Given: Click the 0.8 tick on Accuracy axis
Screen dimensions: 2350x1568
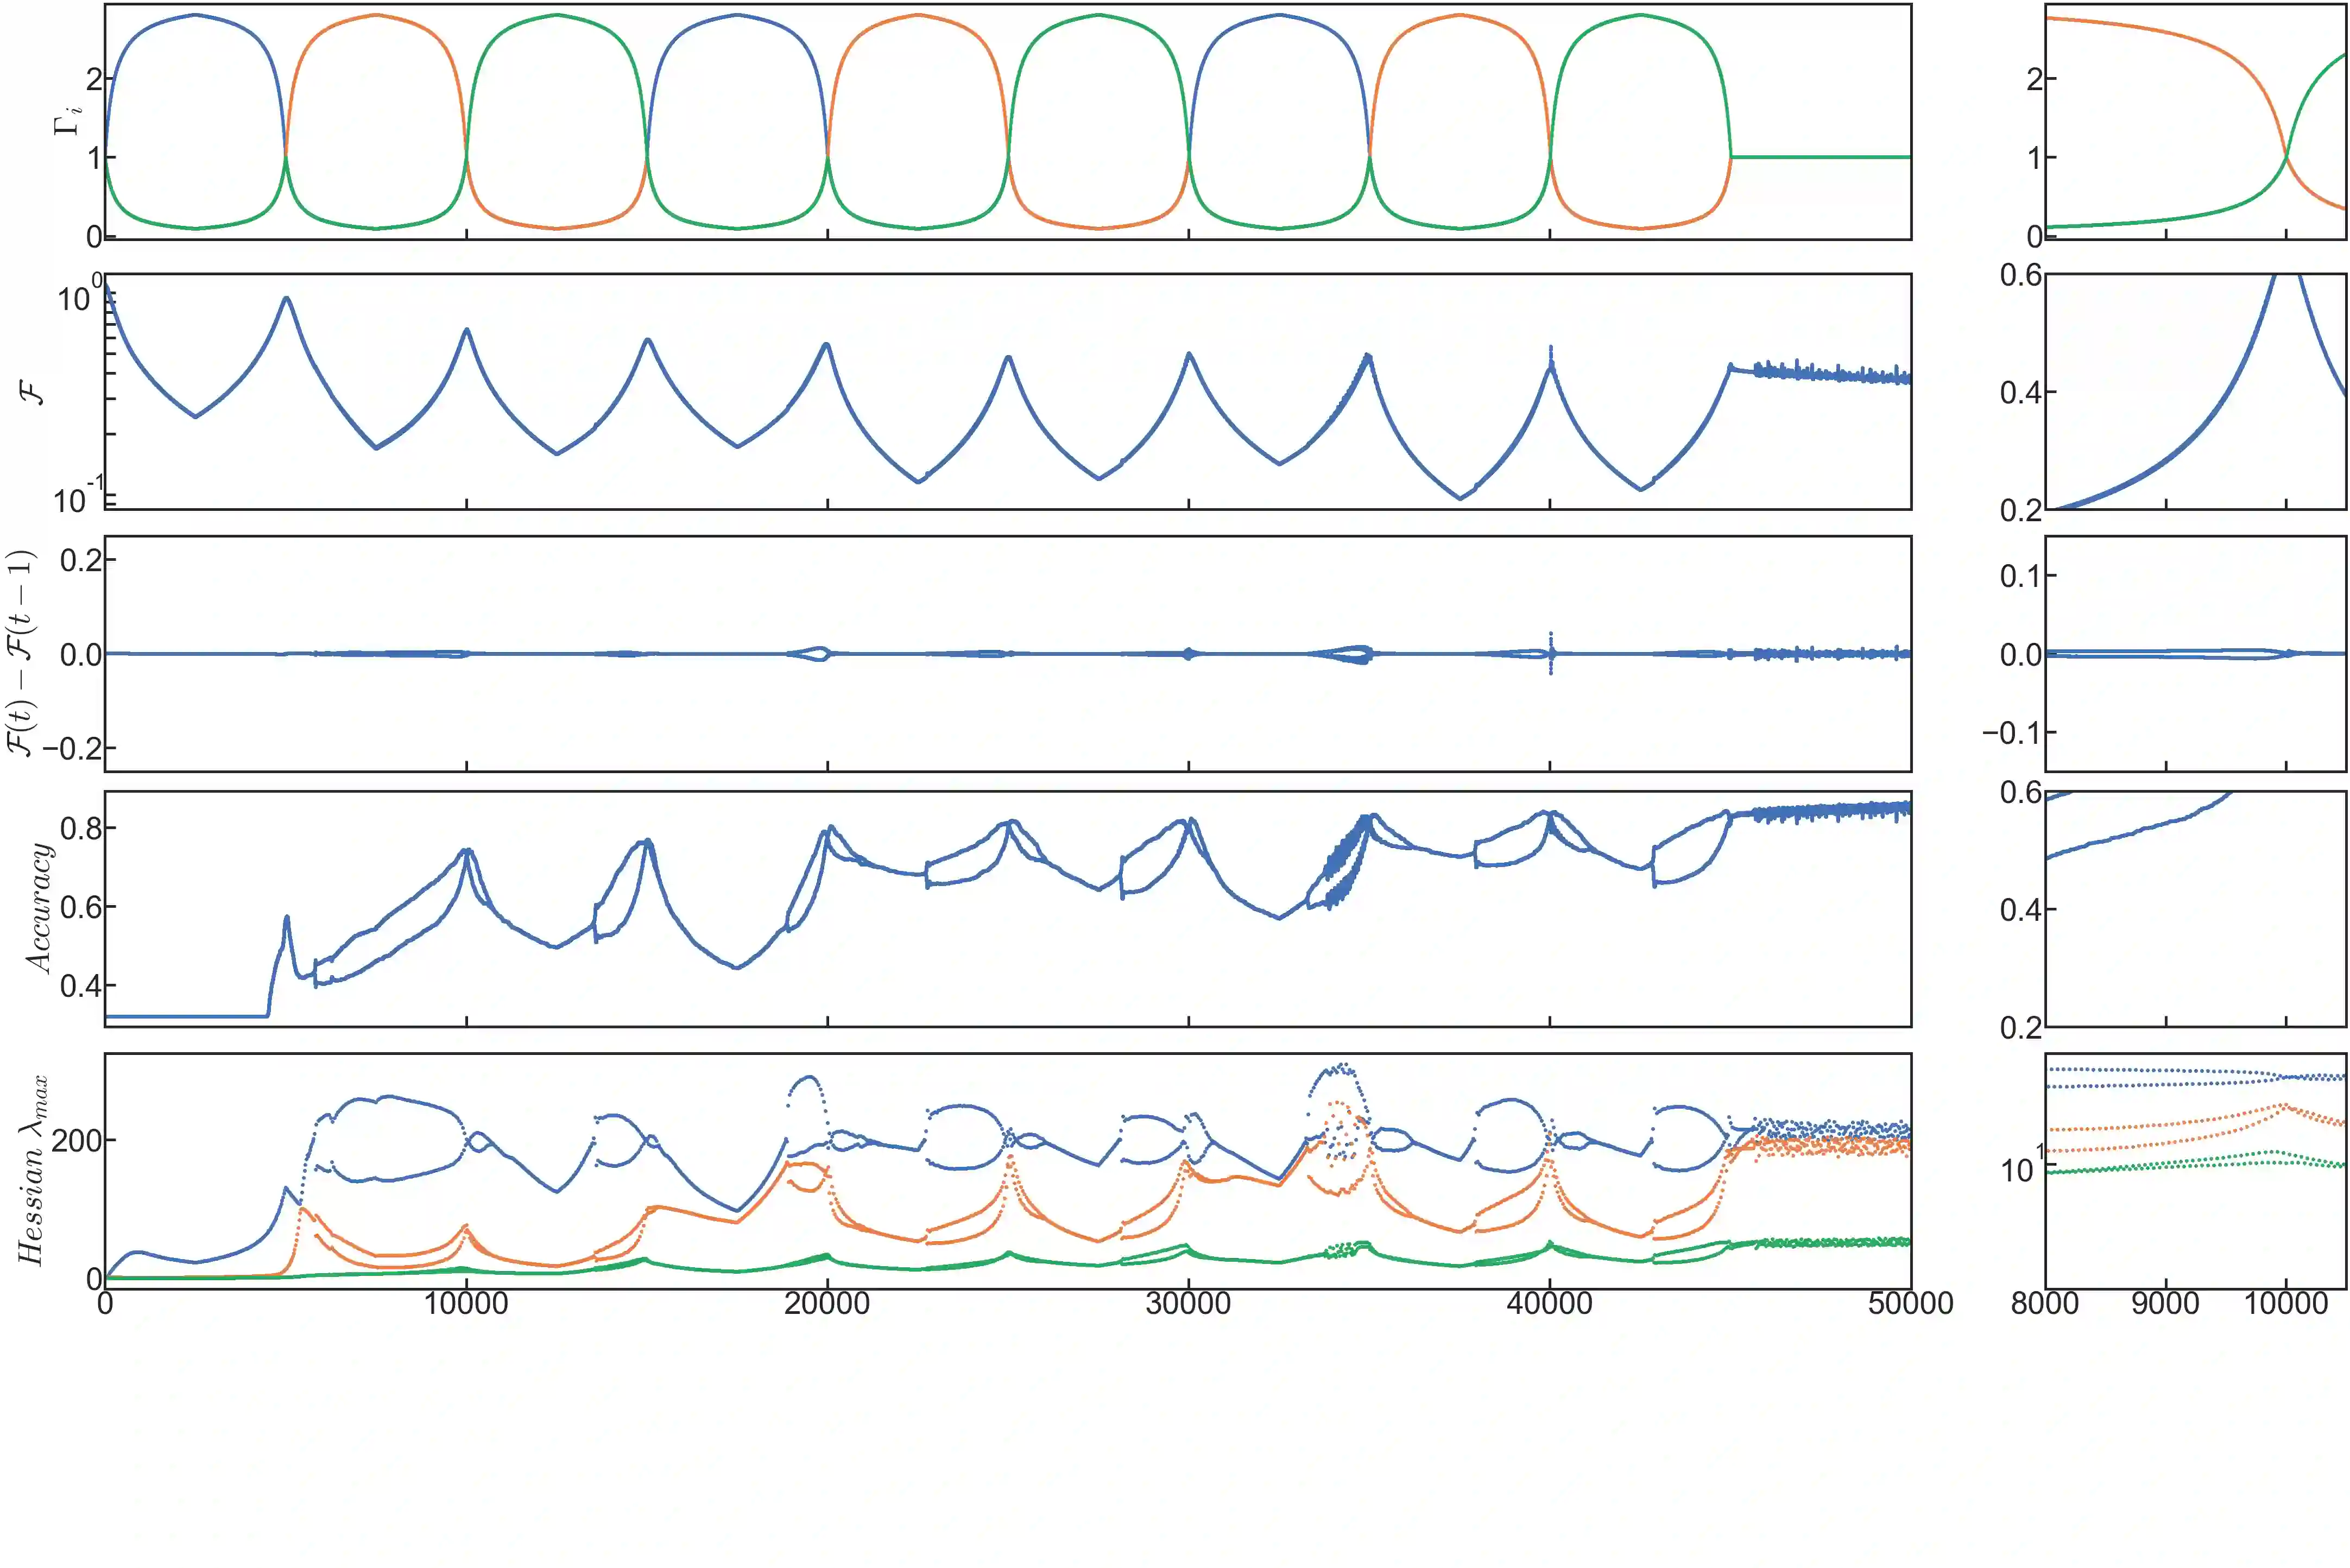Looking at the screenshot, I should click(x=80, y=828).
